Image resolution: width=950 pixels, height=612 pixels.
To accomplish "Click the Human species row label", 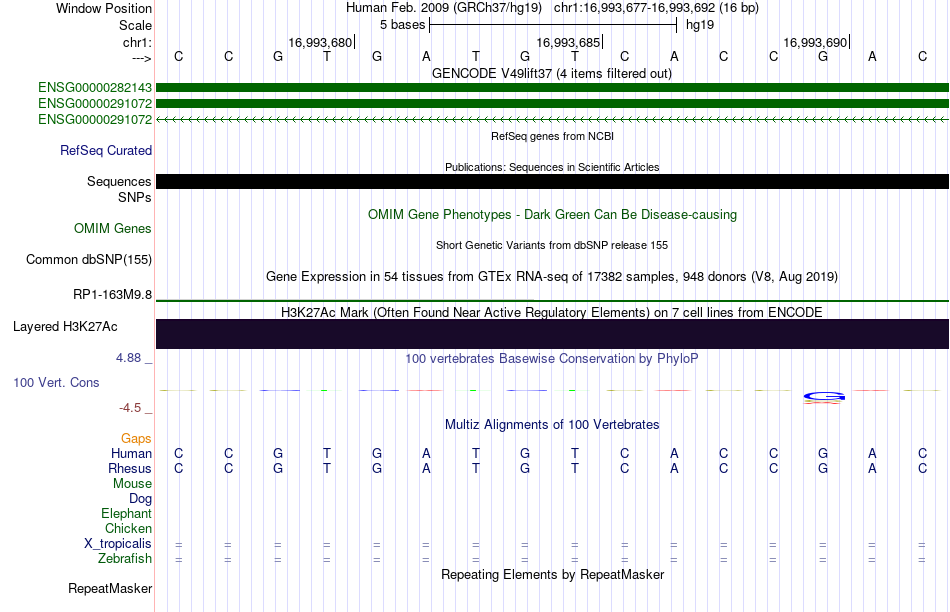I will click(131, 453).
